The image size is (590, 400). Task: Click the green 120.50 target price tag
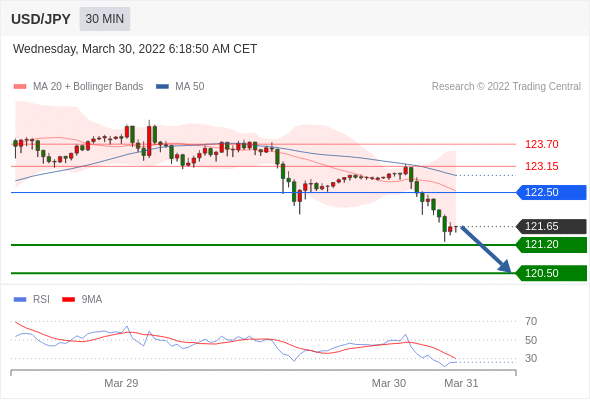point(551,273)
